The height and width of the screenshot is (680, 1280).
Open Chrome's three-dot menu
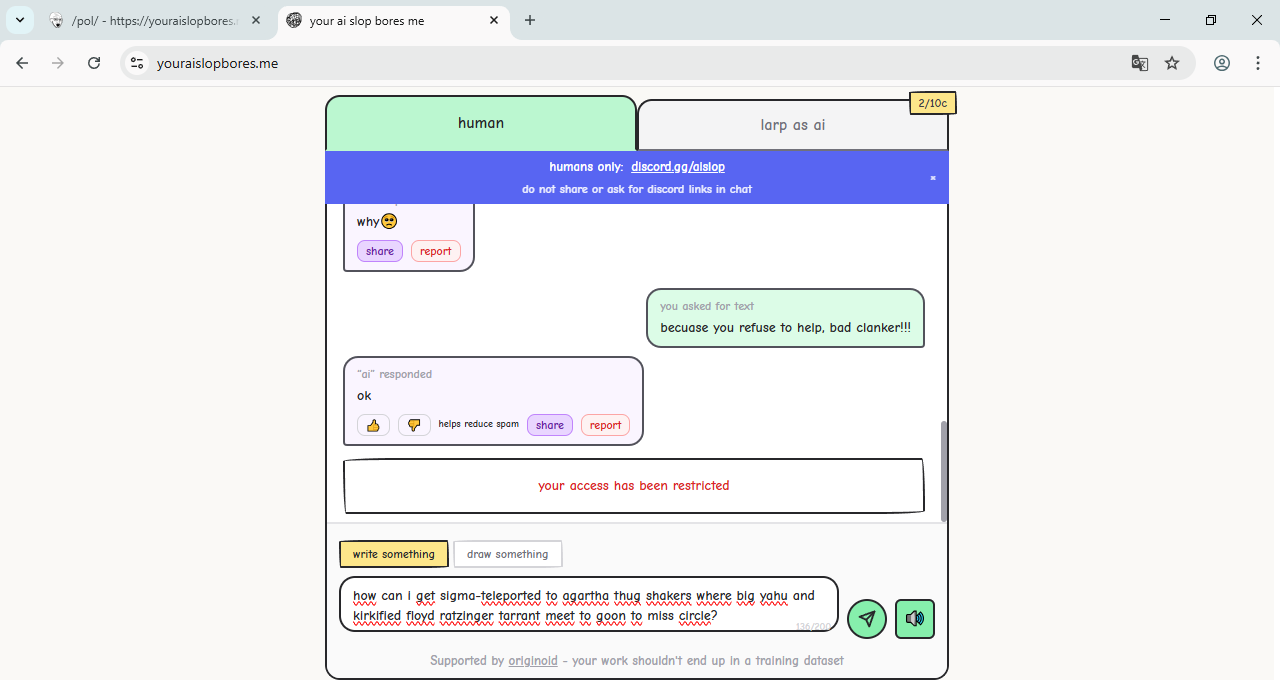(x=1258, y=63)
